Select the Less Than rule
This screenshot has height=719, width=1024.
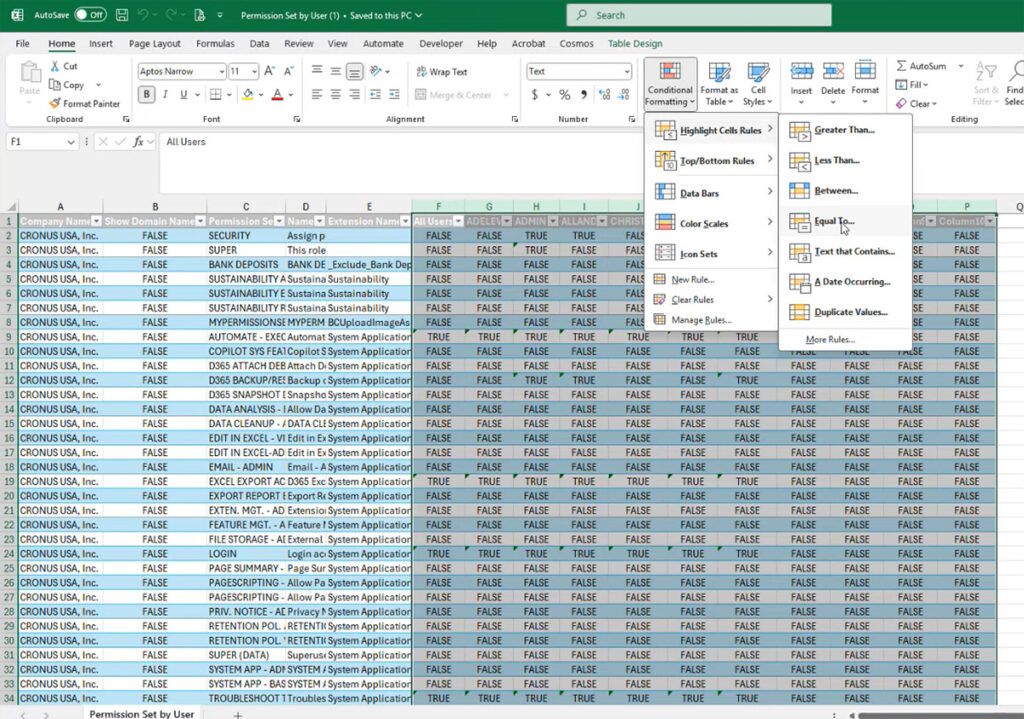click(x=845, y=160)
